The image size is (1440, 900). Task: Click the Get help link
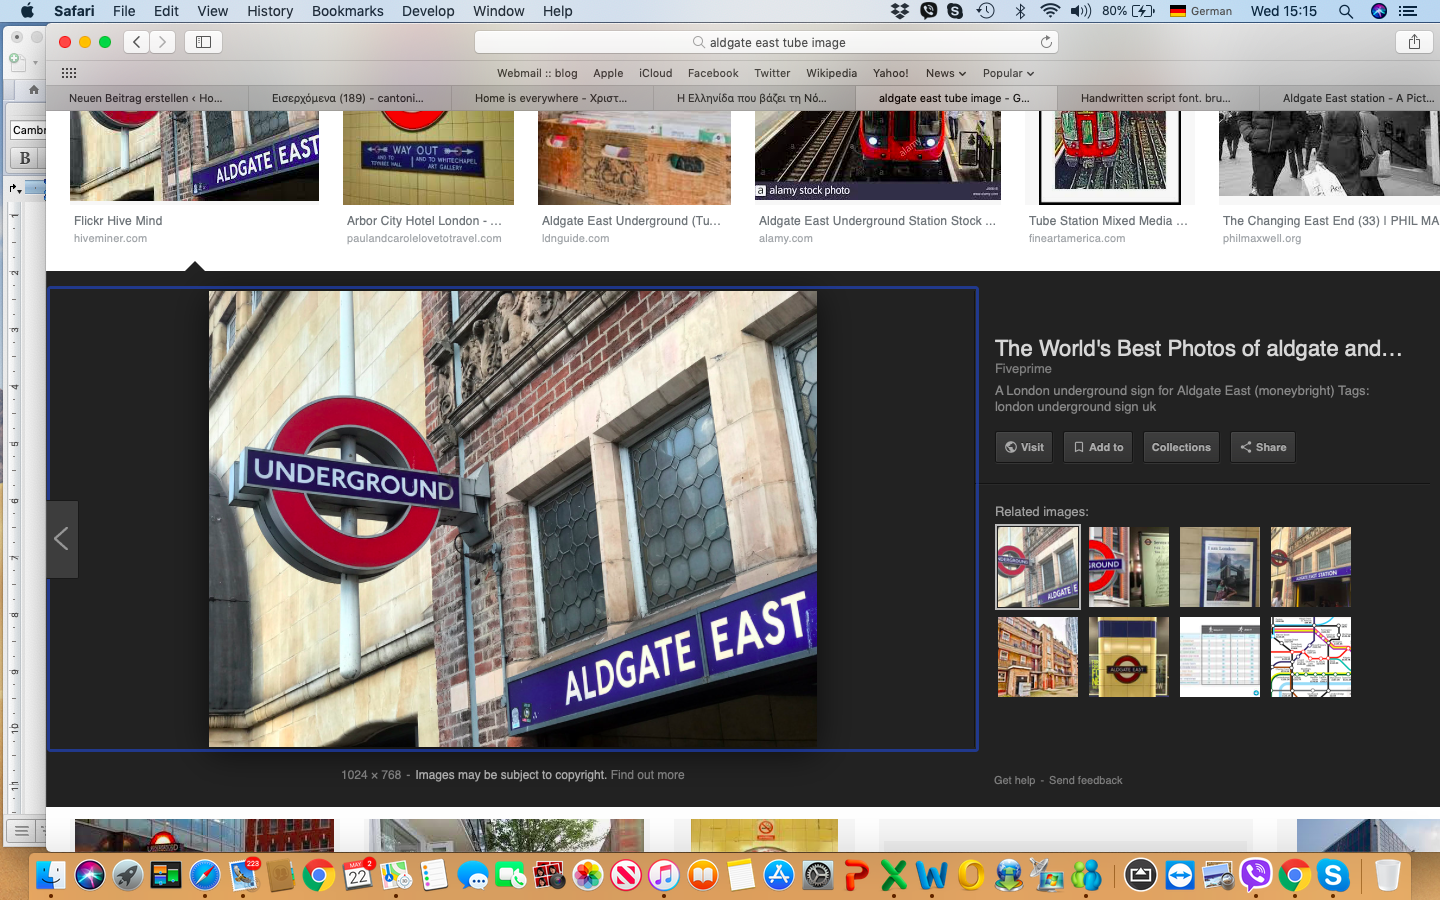(1014, 780)
